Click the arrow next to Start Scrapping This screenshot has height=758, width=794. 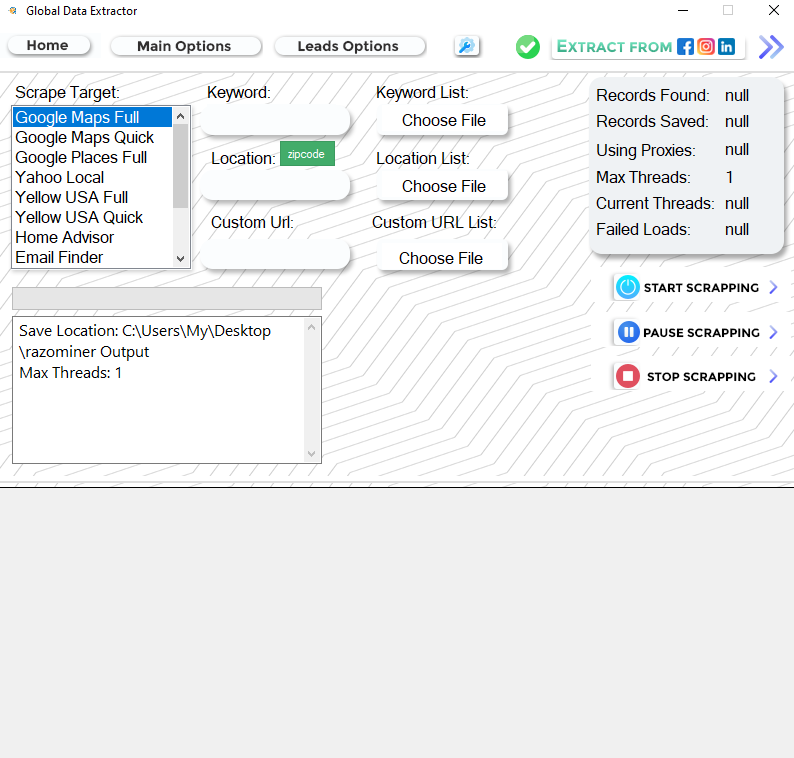(x=773, y=288)
